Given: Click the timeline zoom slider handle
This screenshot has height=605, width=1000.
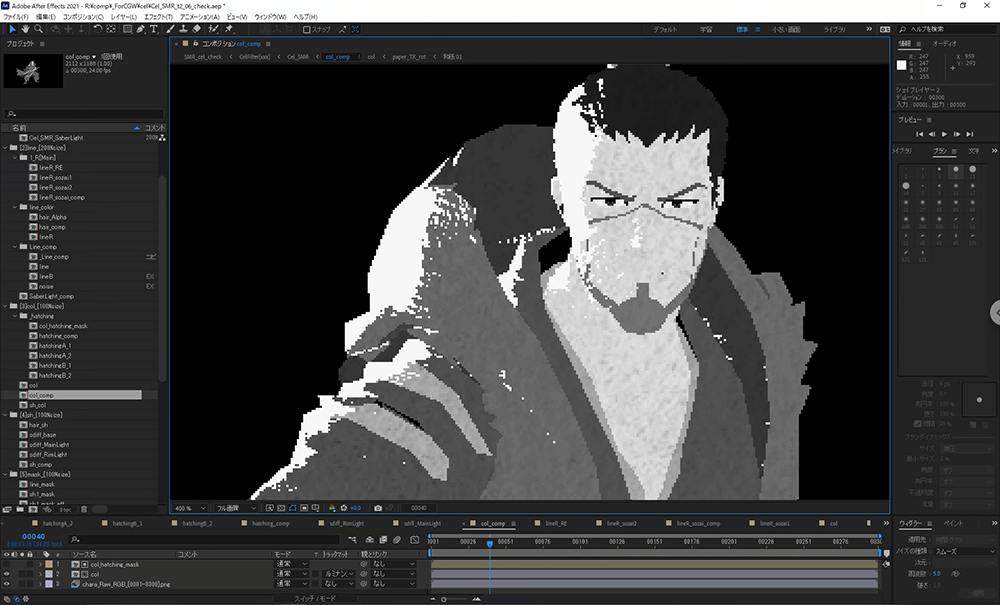Looking at the screenshot, I should click(x=444, y=599).
